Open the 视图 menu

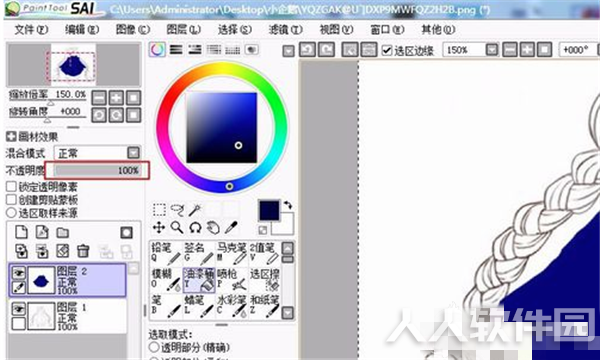(x=336, y=29)
